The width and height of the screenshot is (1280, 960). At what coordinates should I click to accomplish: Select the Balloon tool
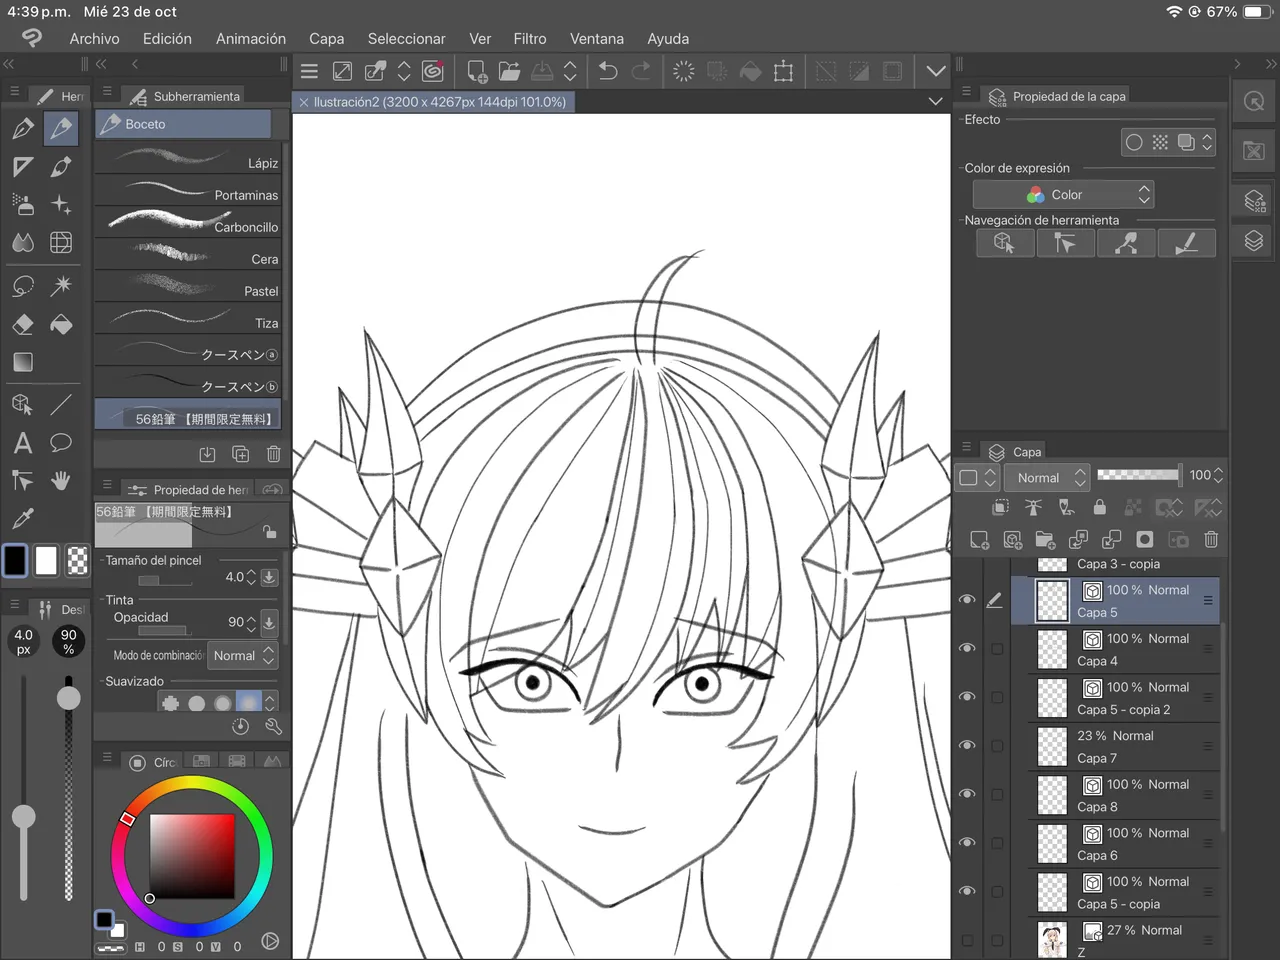pyautogui.click(x=61, y=443)
